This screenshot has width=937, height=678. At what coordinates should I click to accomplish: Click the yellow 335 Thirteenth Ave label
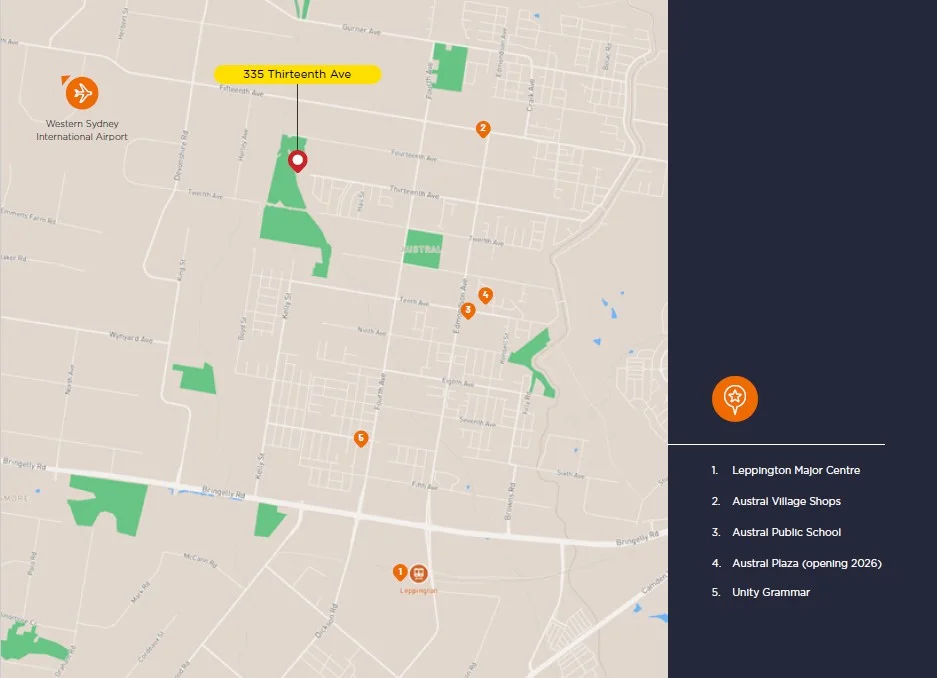[x=297, y=74]
